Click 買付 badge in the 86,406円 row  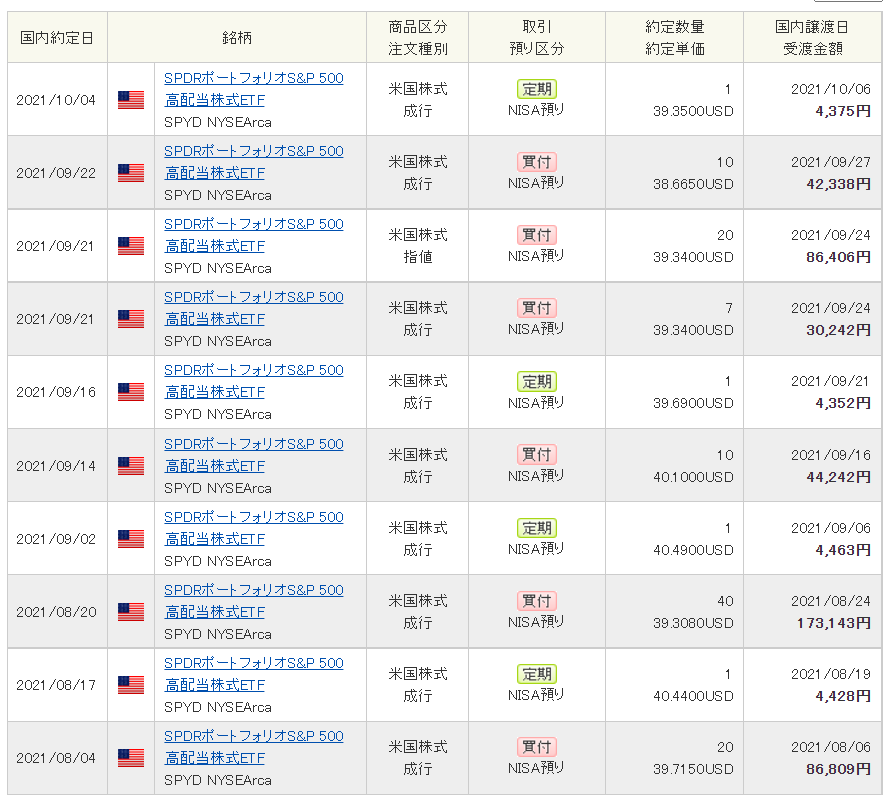[x=536, y=236]
